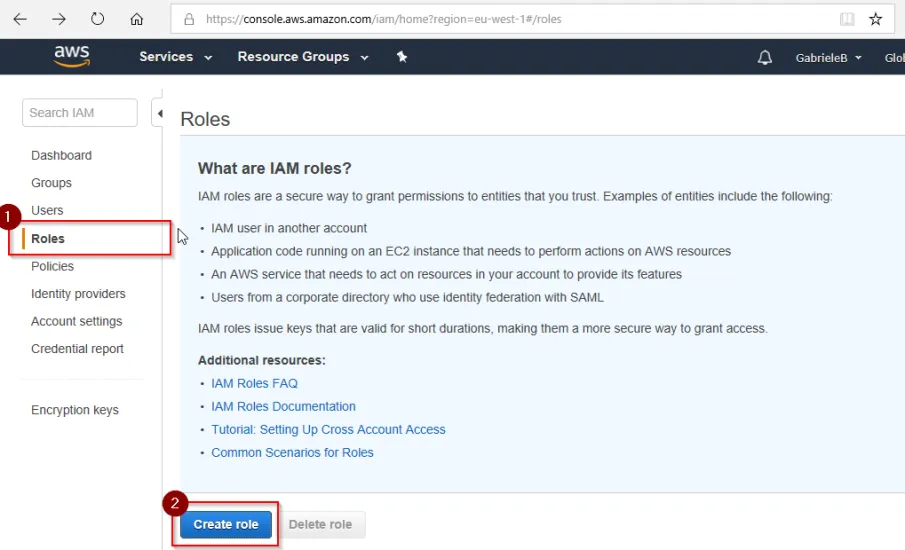The height and width of the screenshot is (550, 905).
Task: Focus the Search IAM box
Action: 80,113
